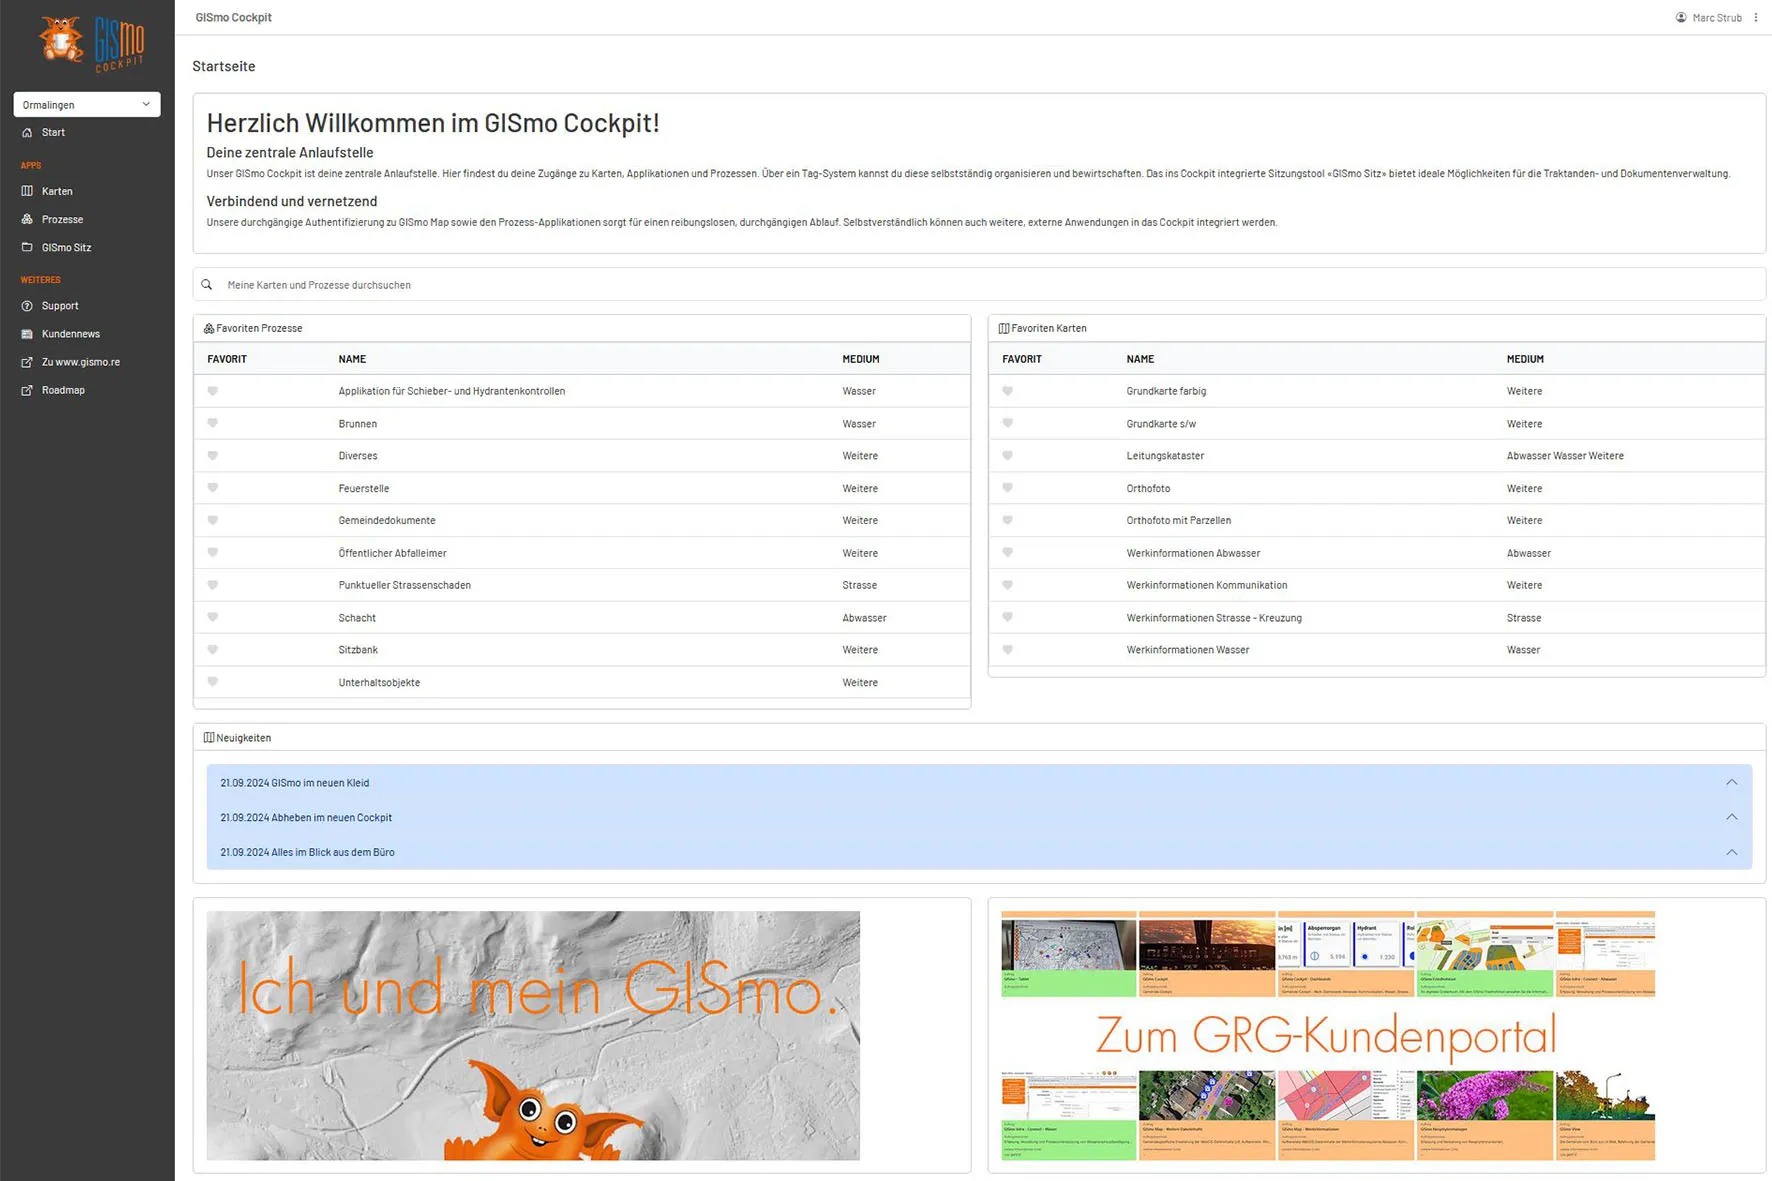Open Applikation für Schieber- und Hydrantenkontrollen
1772x1181 pixels.
[x=452, y=391]
